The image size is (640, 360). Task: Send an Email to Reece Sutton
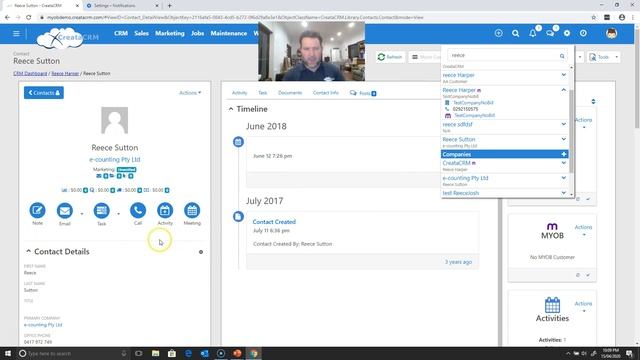coord(64,211)
